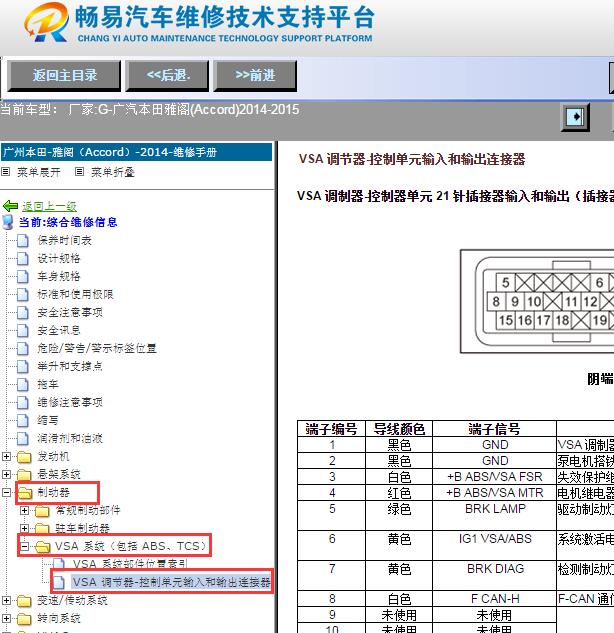The width and height of the screenshot is (614, 633).
Task: Click the 常规制动部件 folder icon
Action: click(x=42, y=511)
